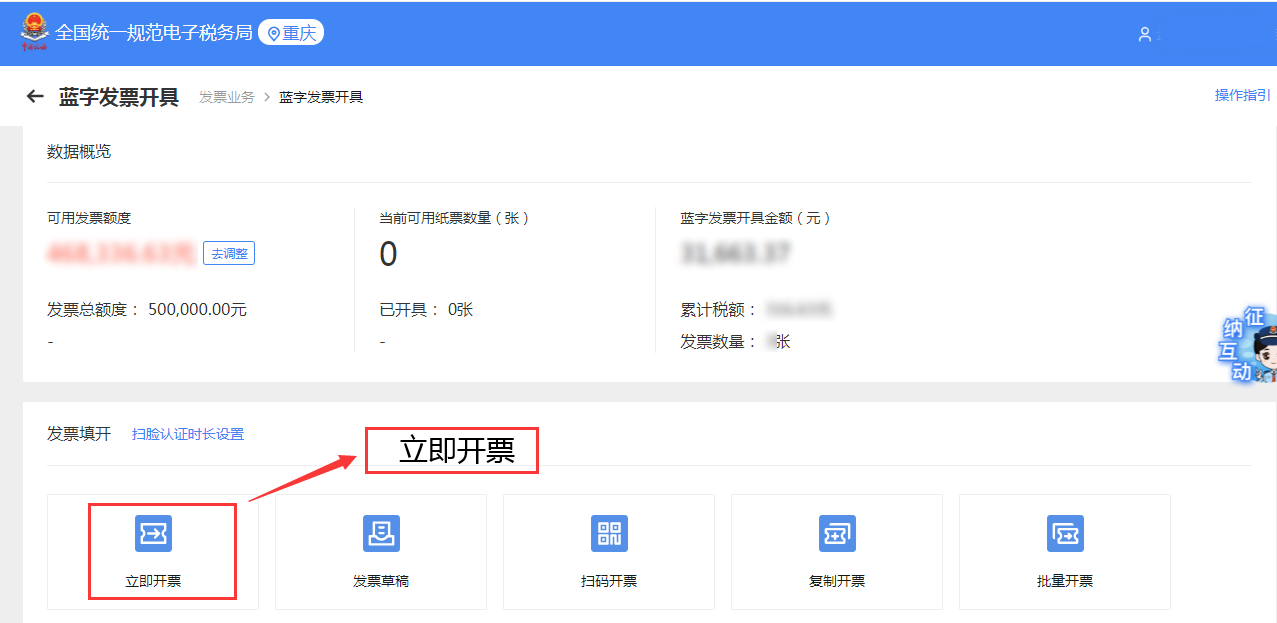This screenshot has height=623, width=1277.
Task: Select the 发票填开 section heading
Action: tap(79, 434)
